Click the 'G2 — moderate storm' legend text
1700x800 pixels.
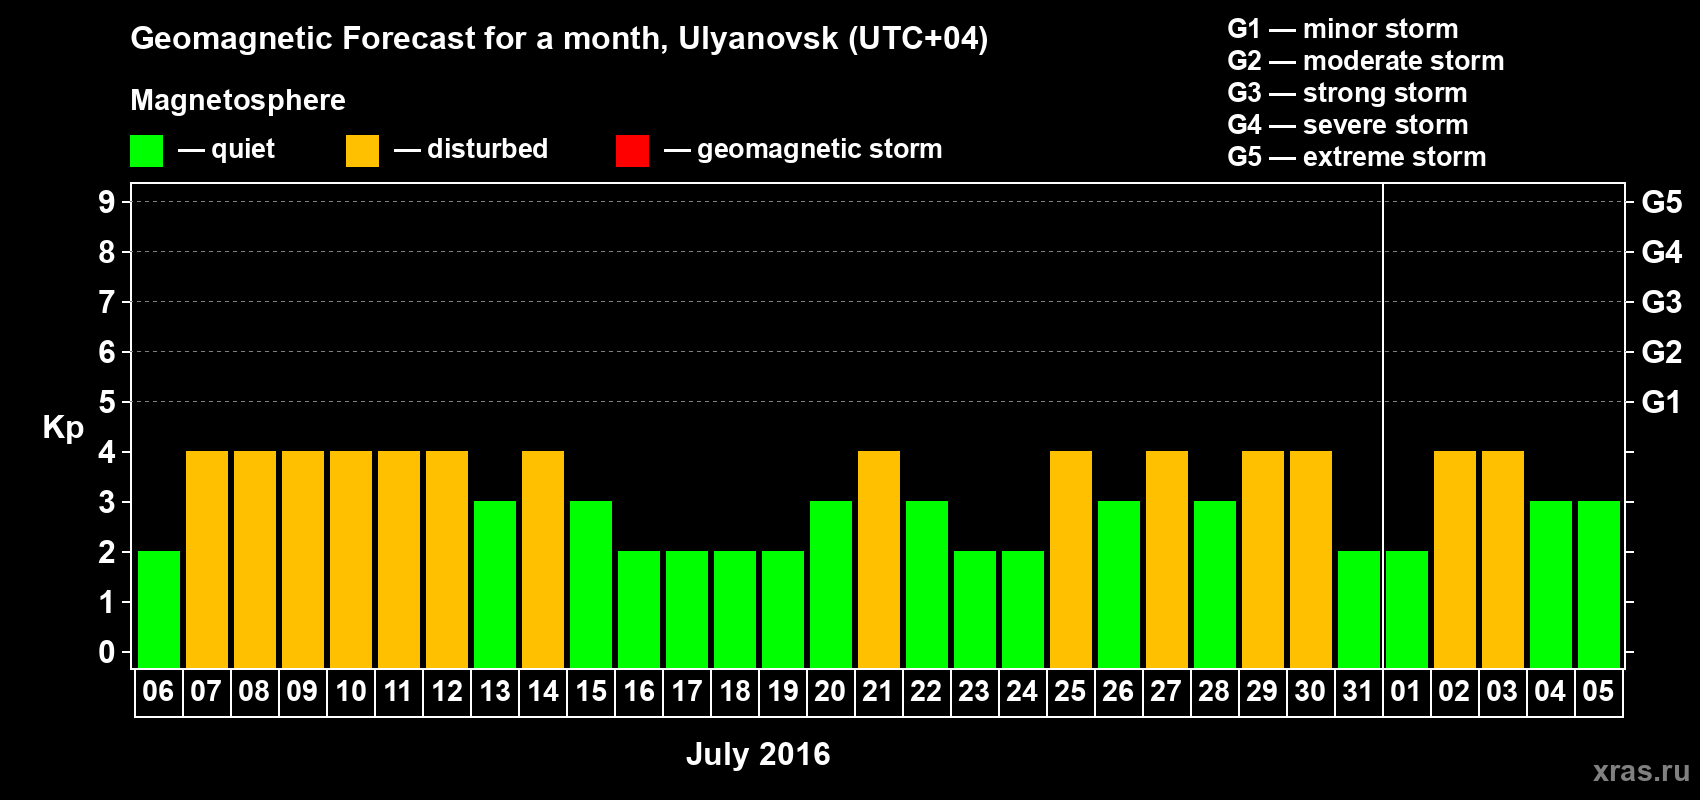coord(1366,61)
